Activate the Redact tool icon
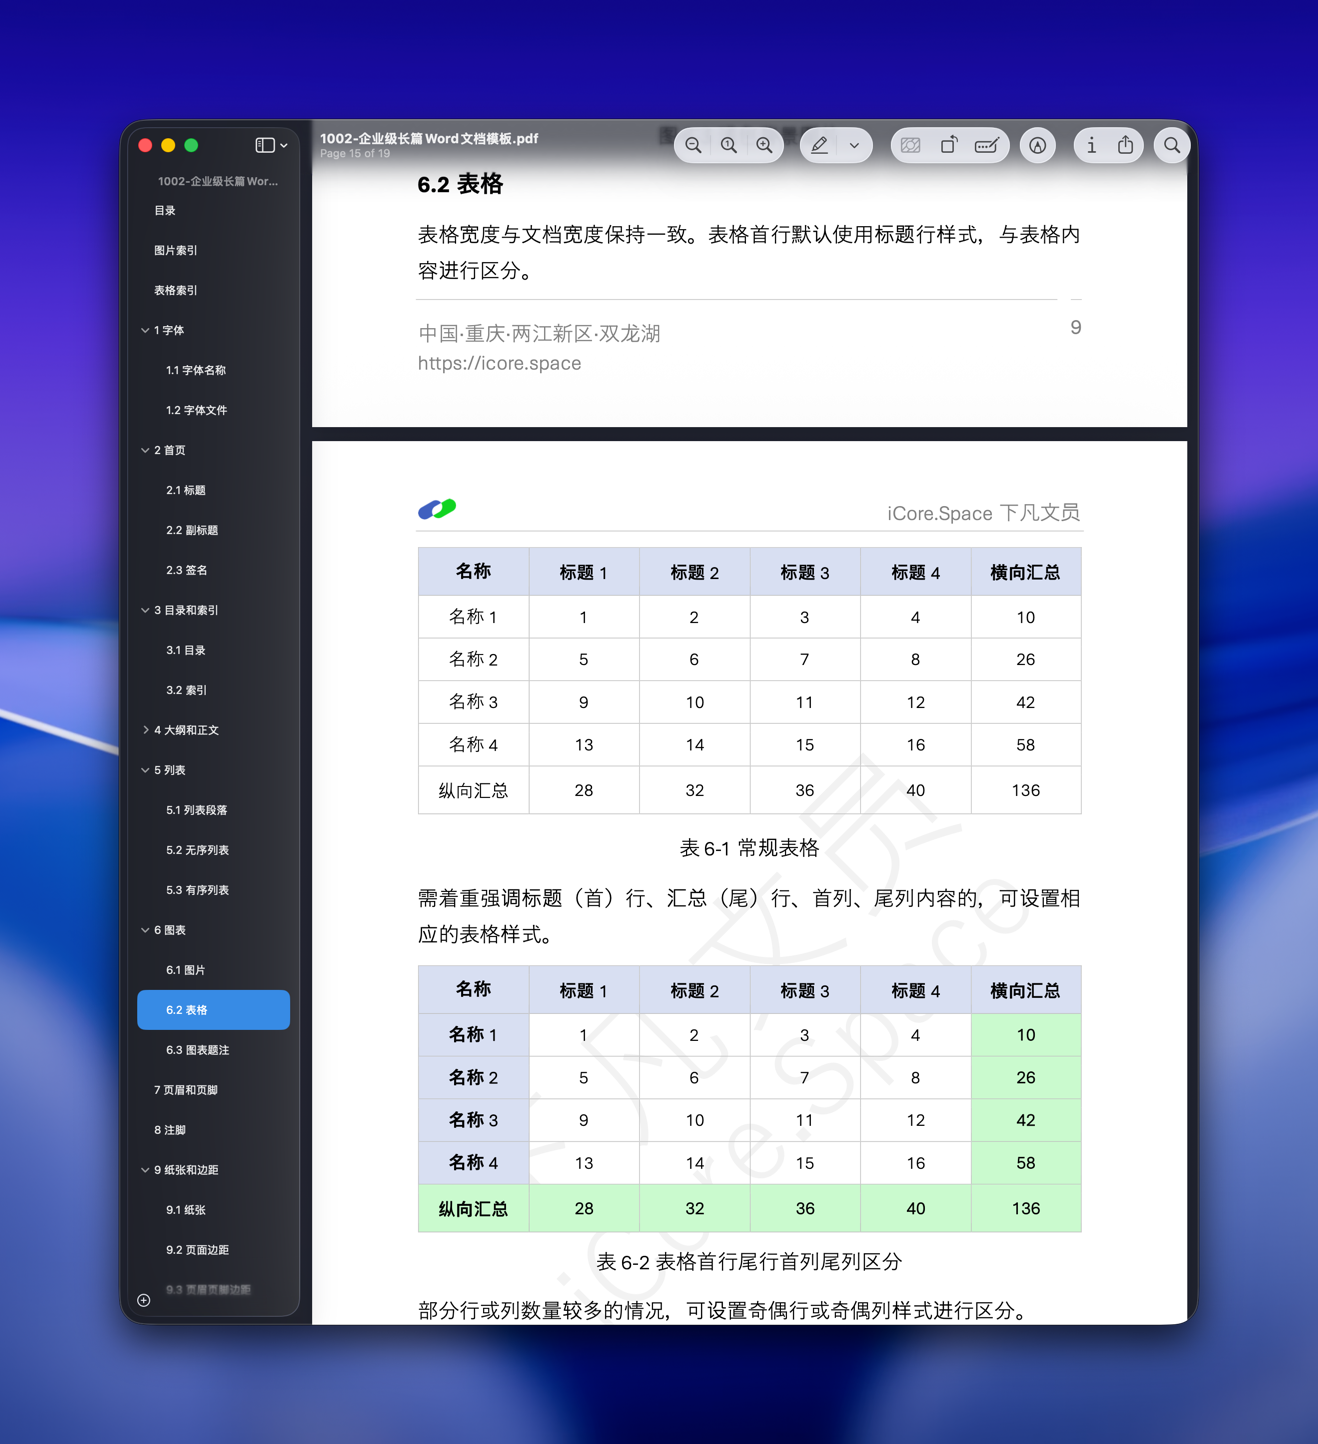This screenshot has height=1444, width=1318. coord(911,145)
